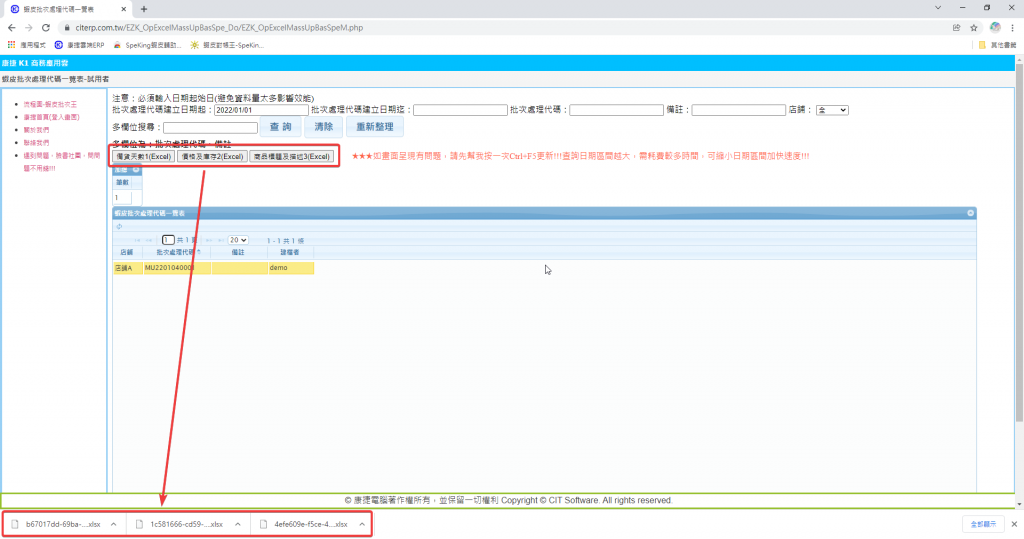
Task: Collapse the small 筆數 summary panel
Action: 136,170
